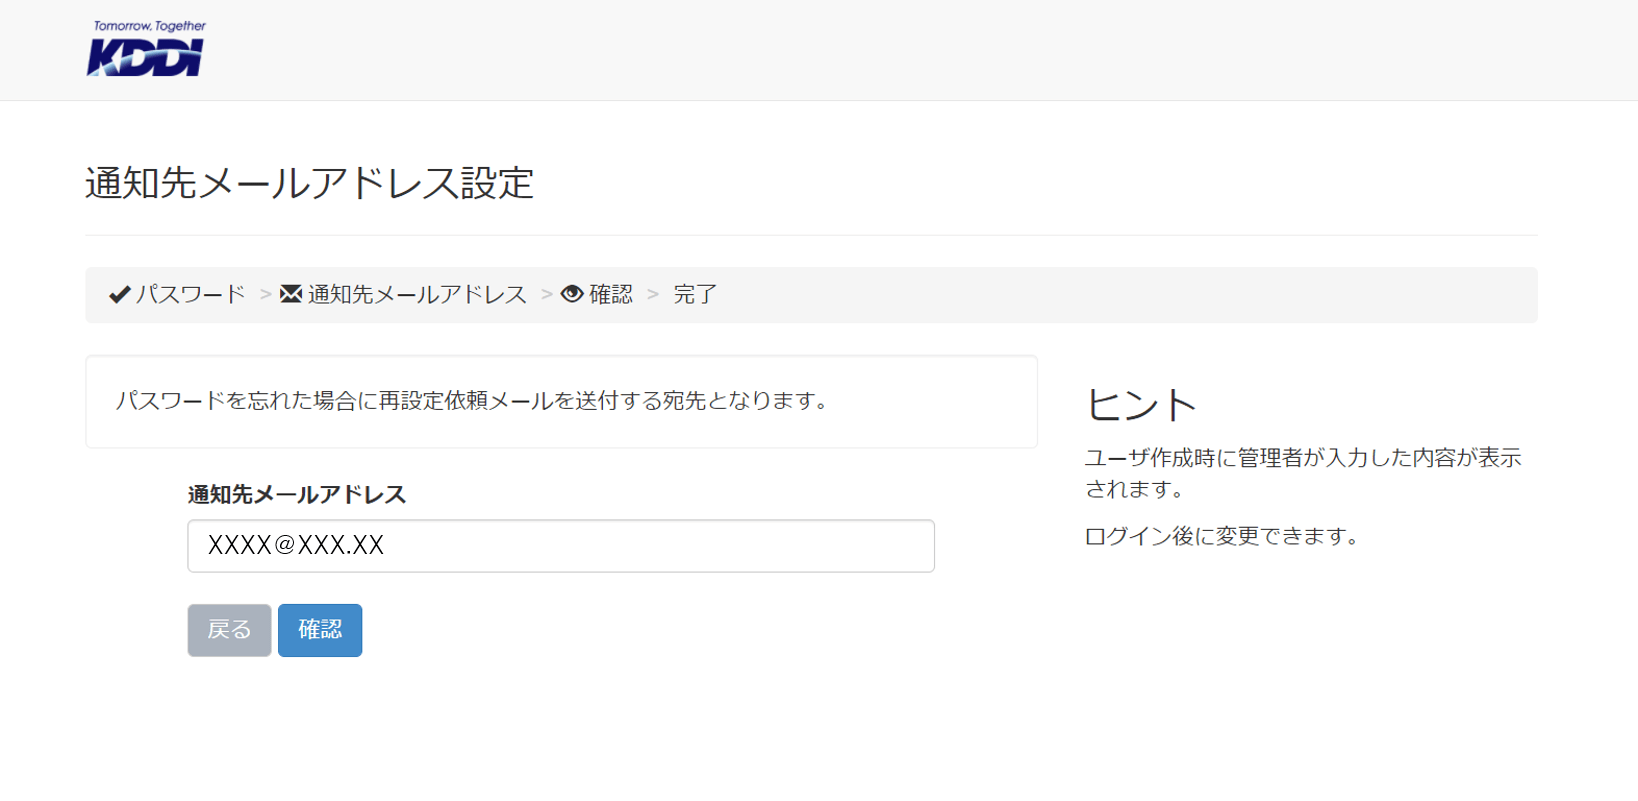Click the bold 通知先メールアドレス field label
Image resolution: width=1638 pixels, height=801 pixels.
click(297, 494)
